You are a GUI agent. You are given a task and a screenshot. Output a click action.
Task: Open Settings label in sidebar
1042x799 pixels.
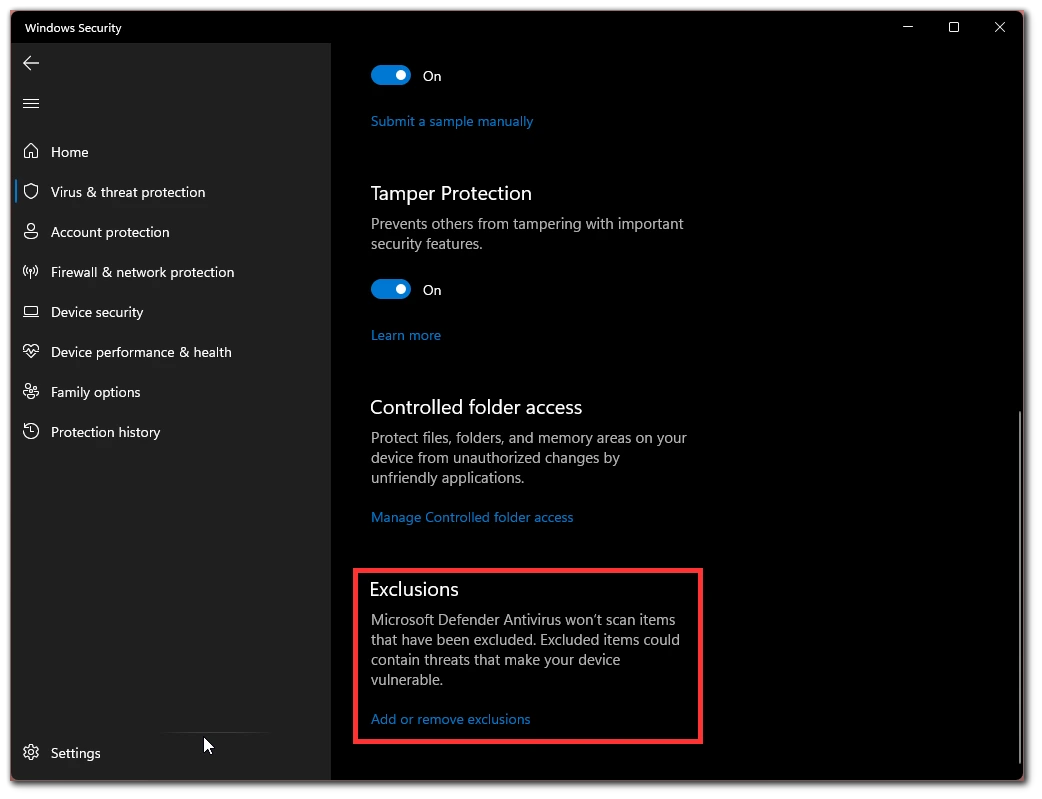[x=76, y=753]
